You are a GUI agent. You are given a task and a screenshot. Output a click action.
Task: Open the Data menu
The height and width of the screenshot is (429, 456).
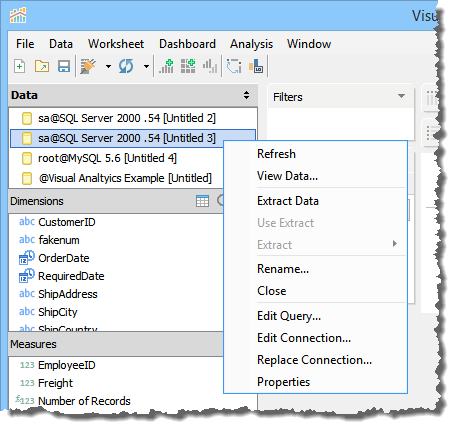click(61, 44)
